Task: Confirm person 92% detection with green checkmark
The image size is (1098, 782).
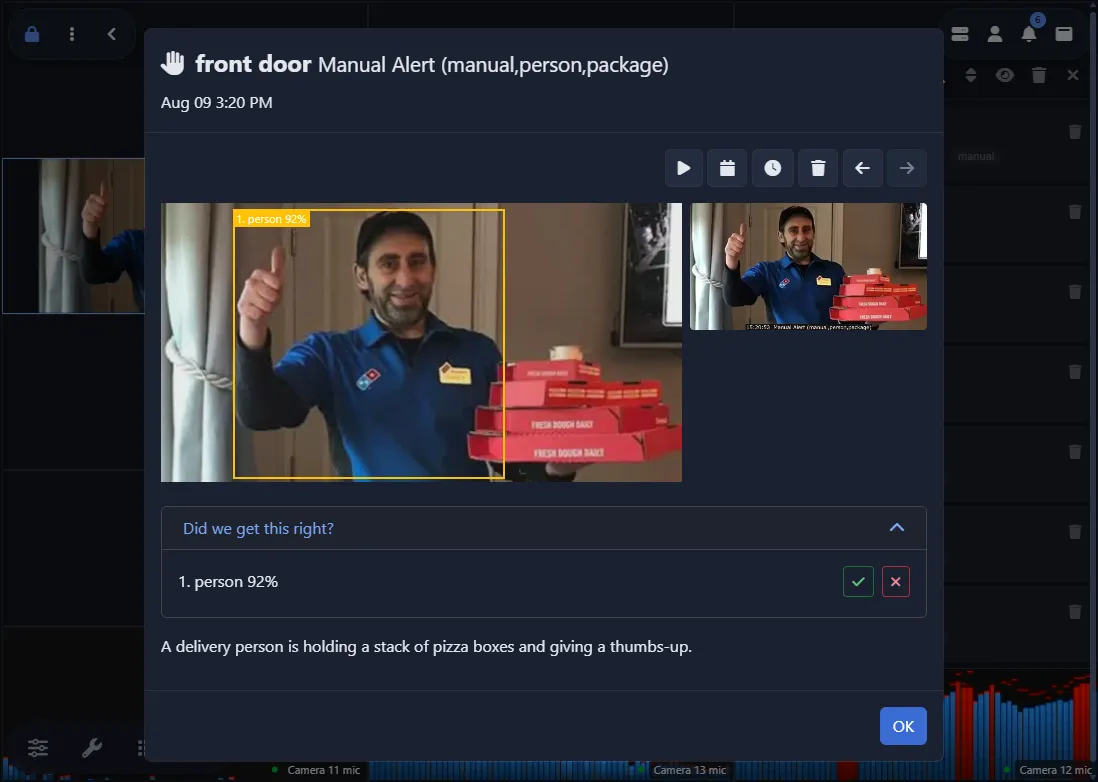Action: tap(858, 582)
